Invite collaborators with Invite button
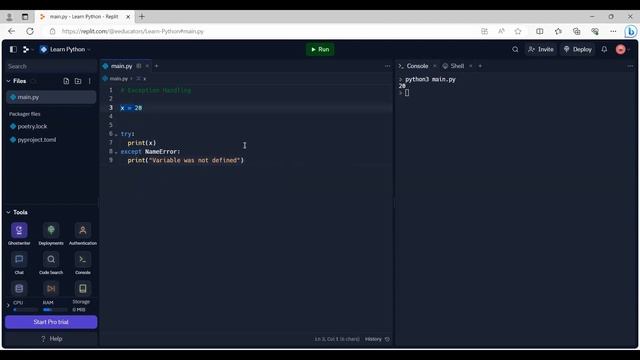The image size is (640, 360). (x=541, y=49)
